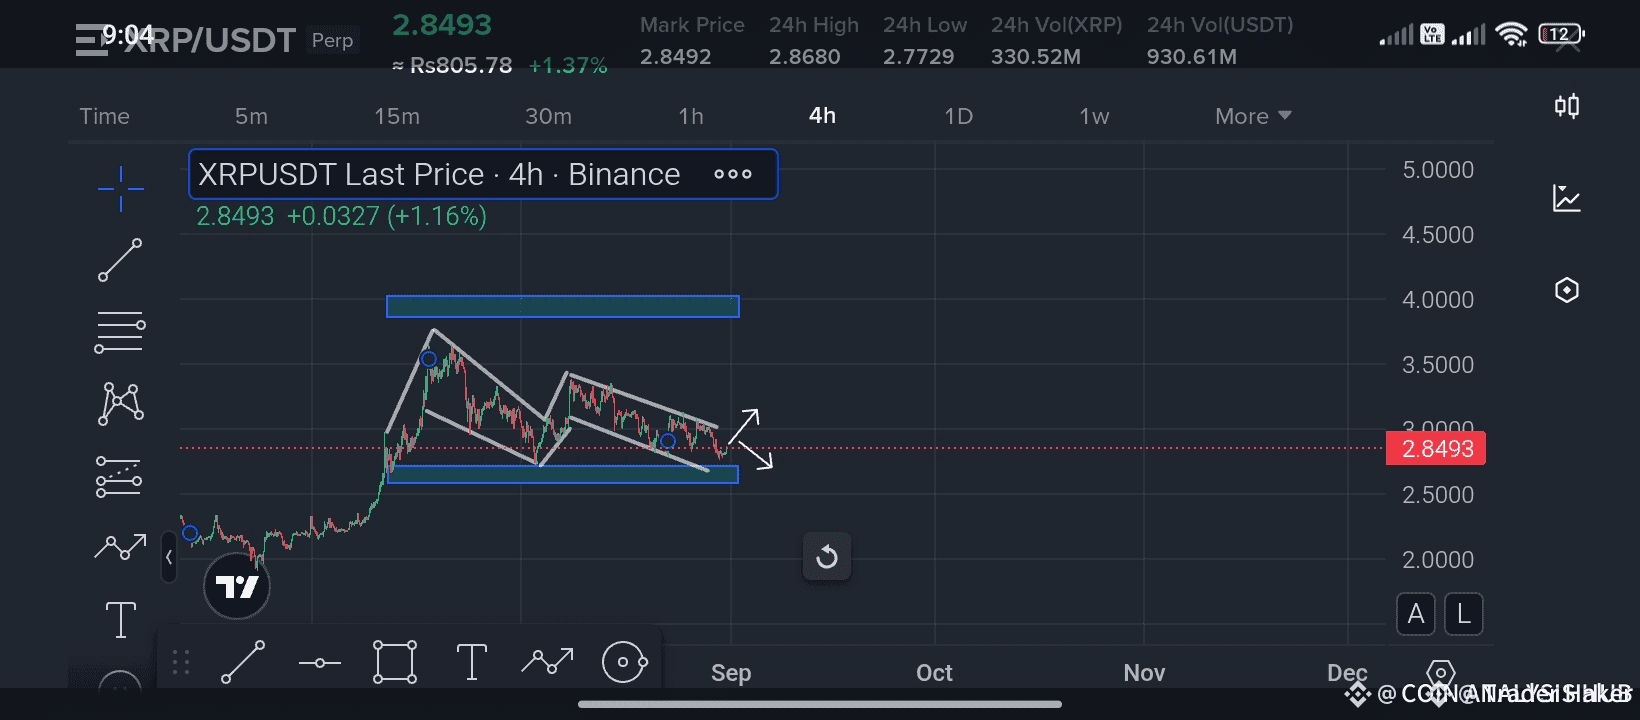Click the XRPUSDT Last Price legend title
The width and height of the screenshot is (1640, 720).
click(x=439, y=174)
